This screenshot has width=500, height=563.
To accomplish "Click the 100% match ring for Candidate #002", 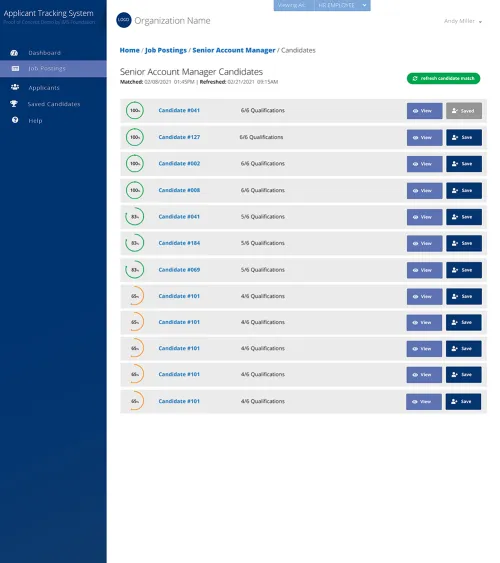I will 135,163.
